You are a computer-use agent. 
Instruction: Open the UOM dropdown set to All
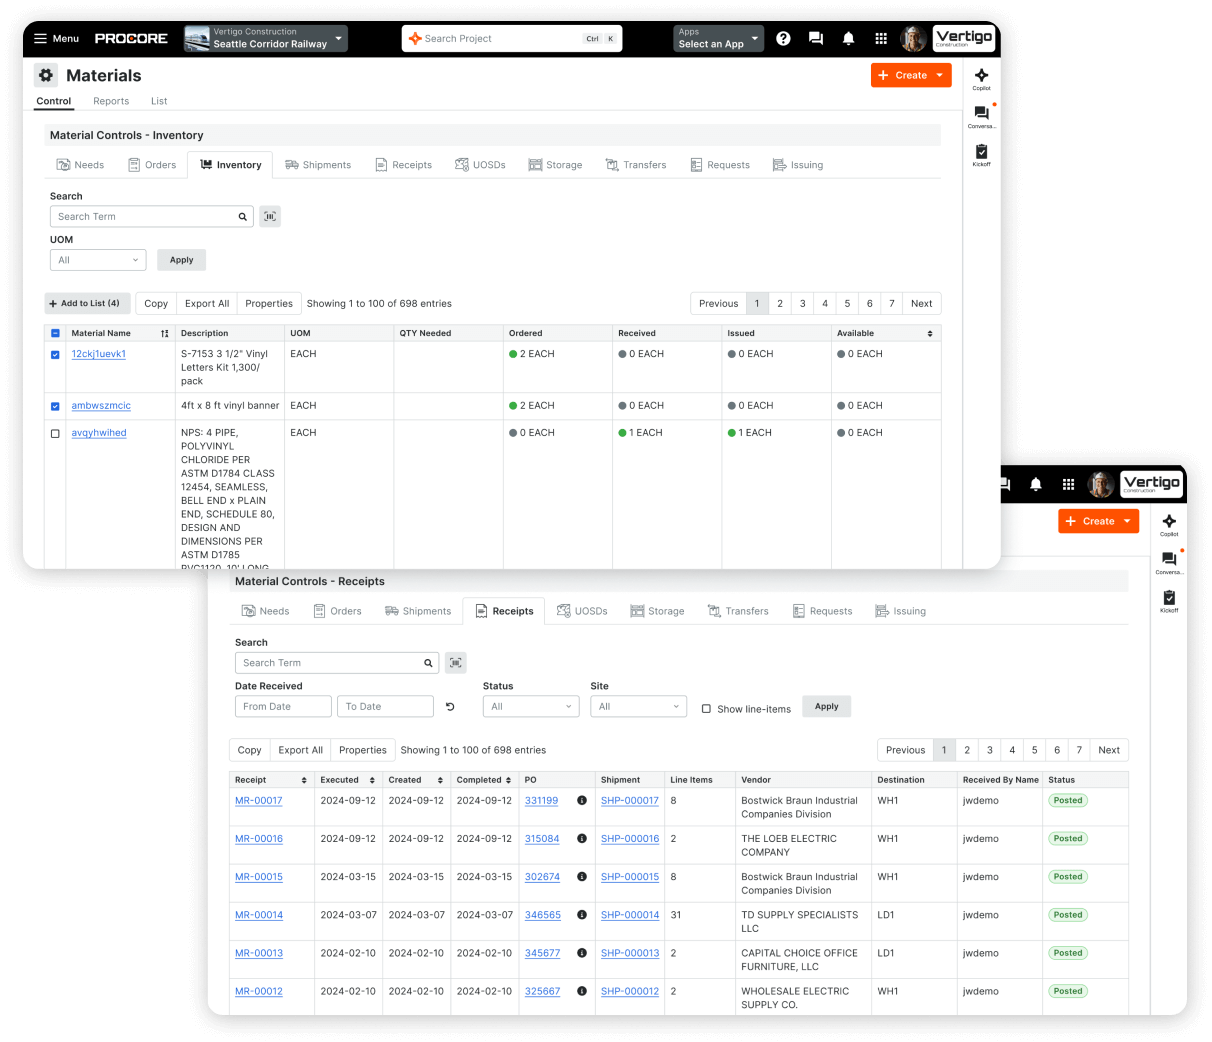(97, 259)
